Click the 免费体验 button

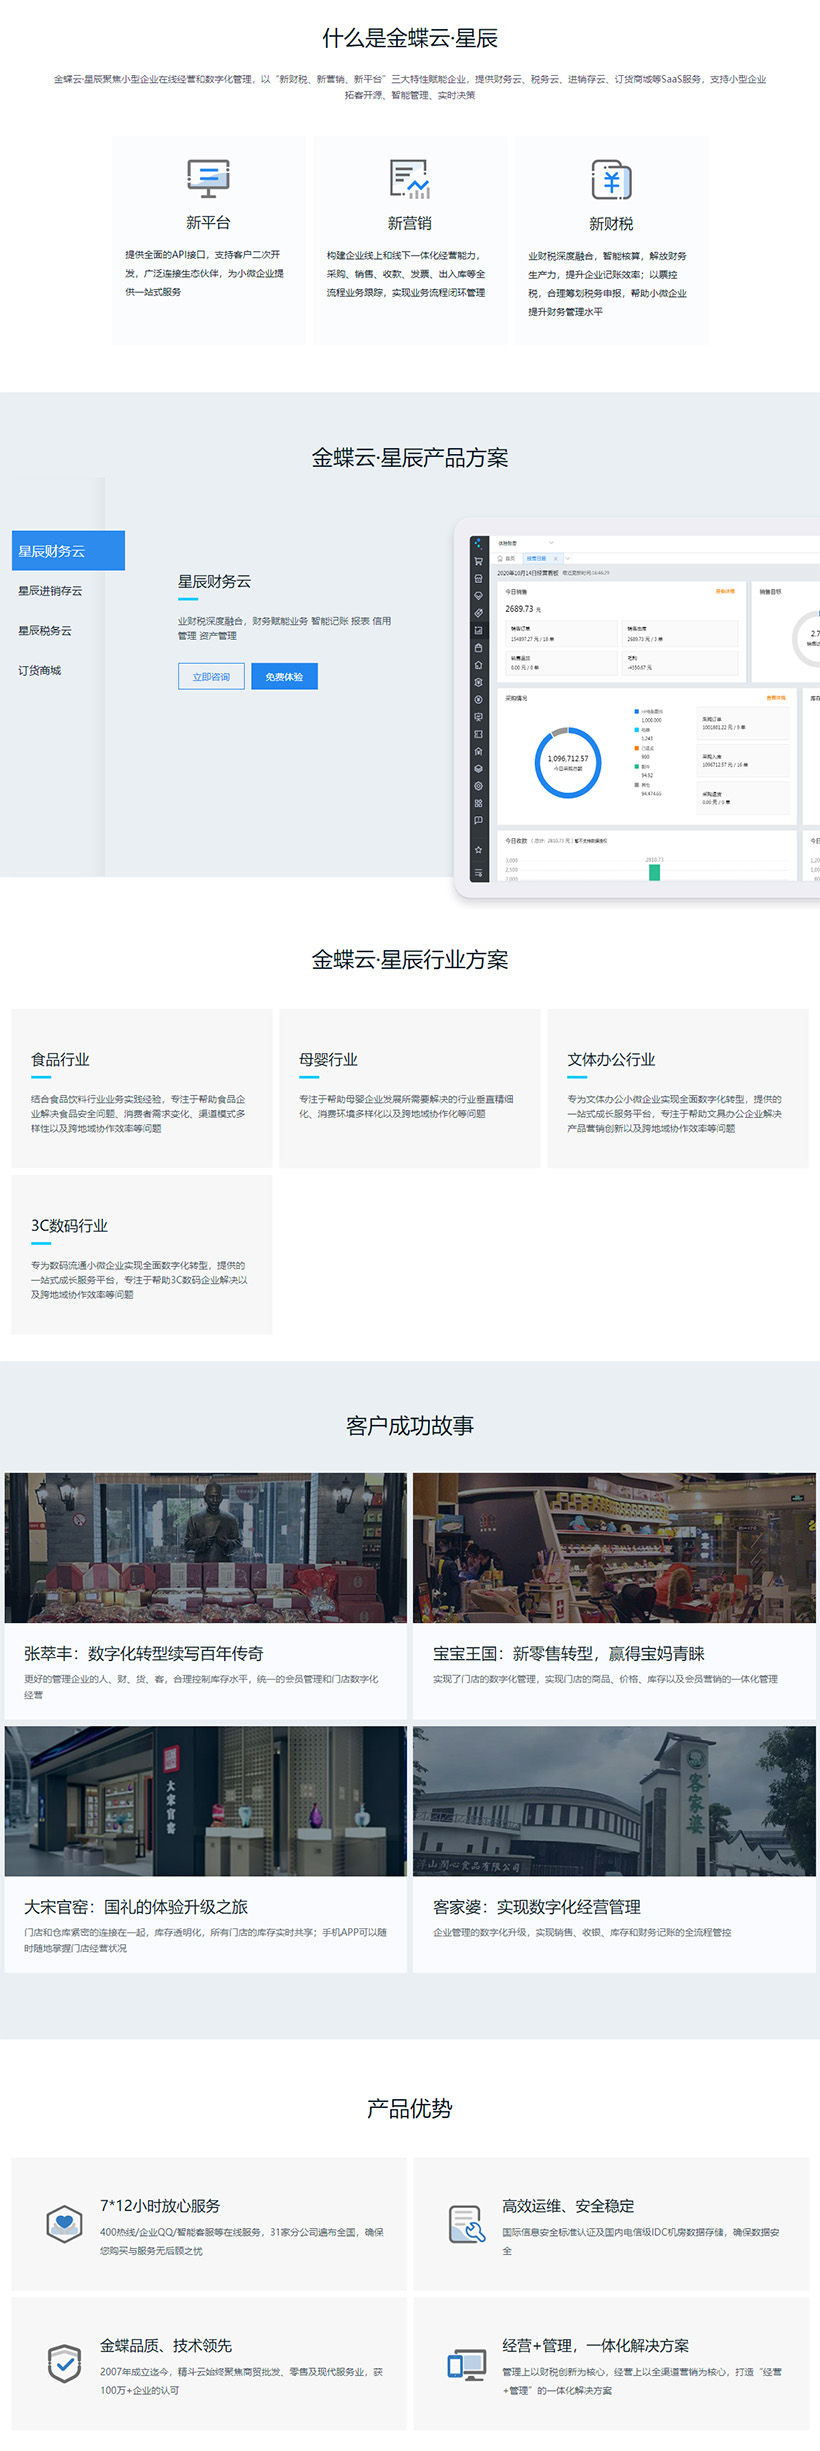(284, 677)
